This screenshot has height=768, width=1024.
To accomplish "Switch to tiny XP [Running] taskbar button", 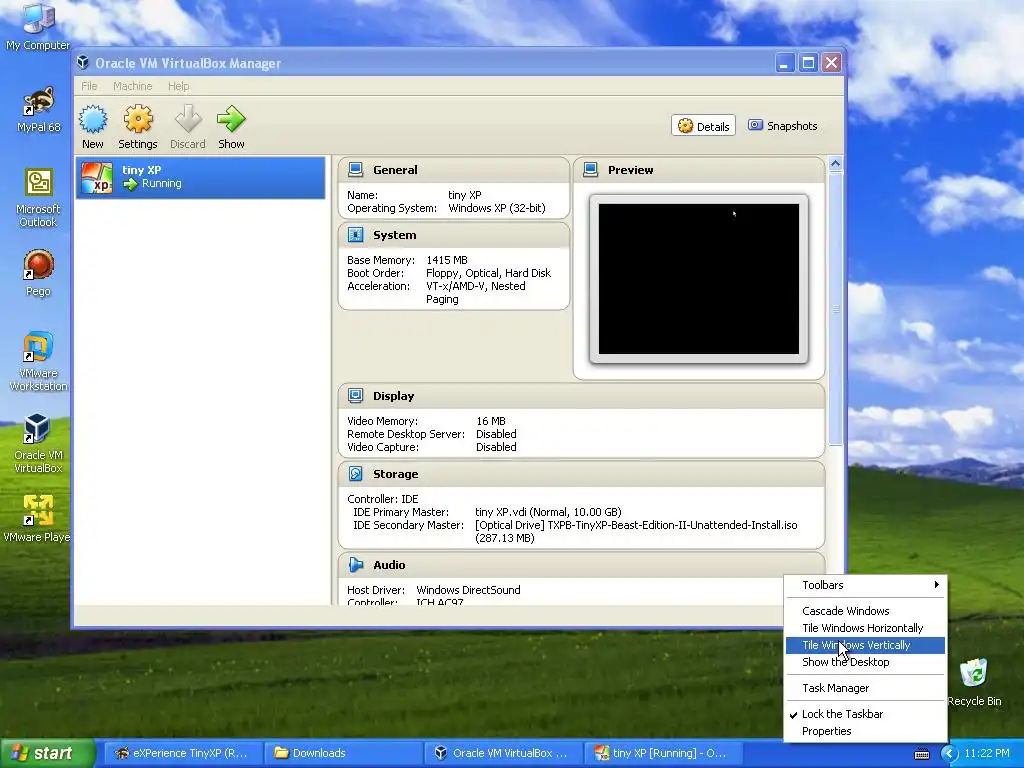I will tap(662, 753).
